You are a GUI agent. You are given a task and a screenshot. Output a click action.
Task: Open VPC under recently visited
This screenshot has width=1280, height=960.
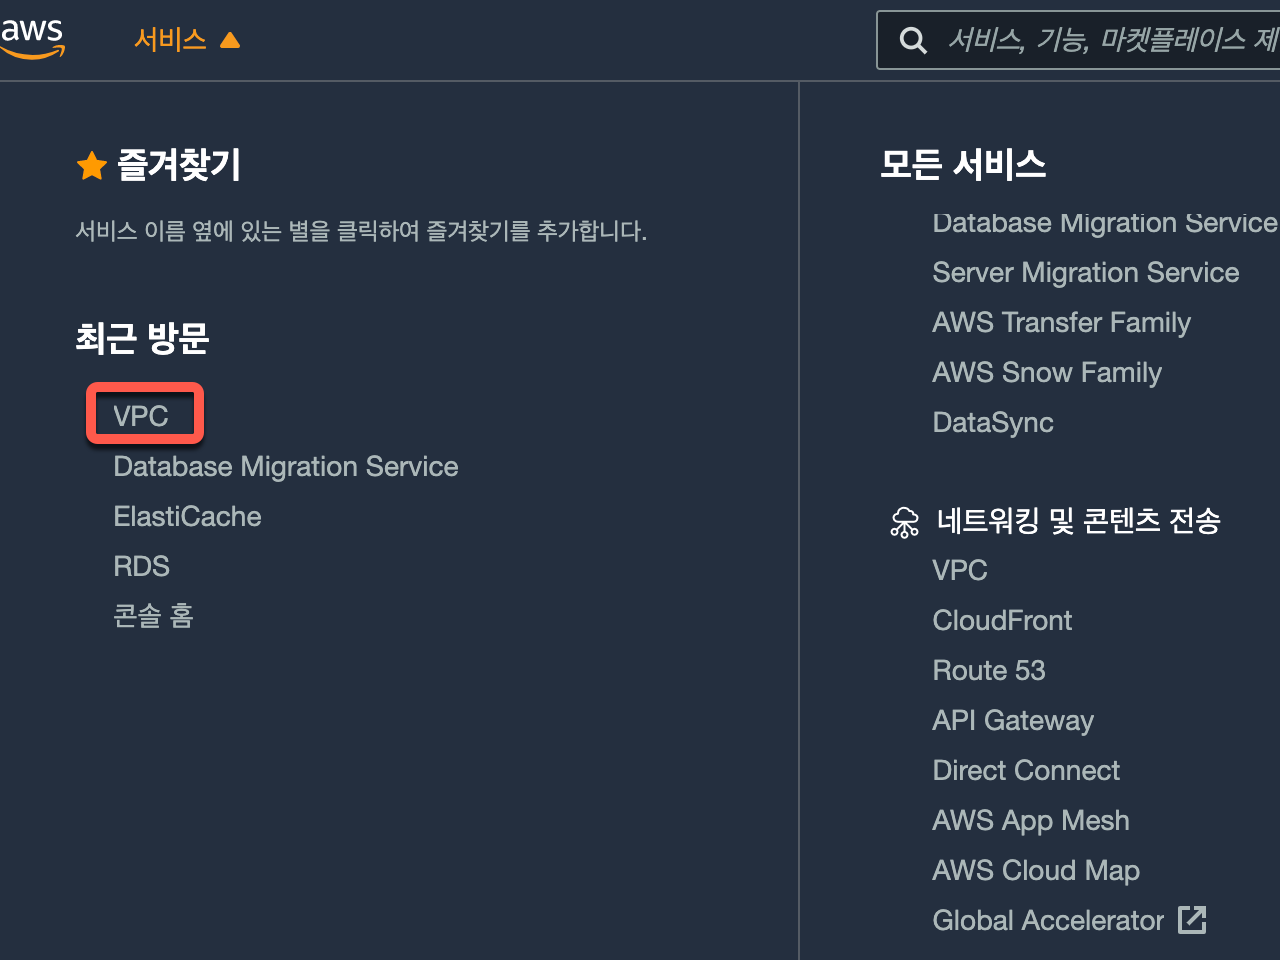141,416
